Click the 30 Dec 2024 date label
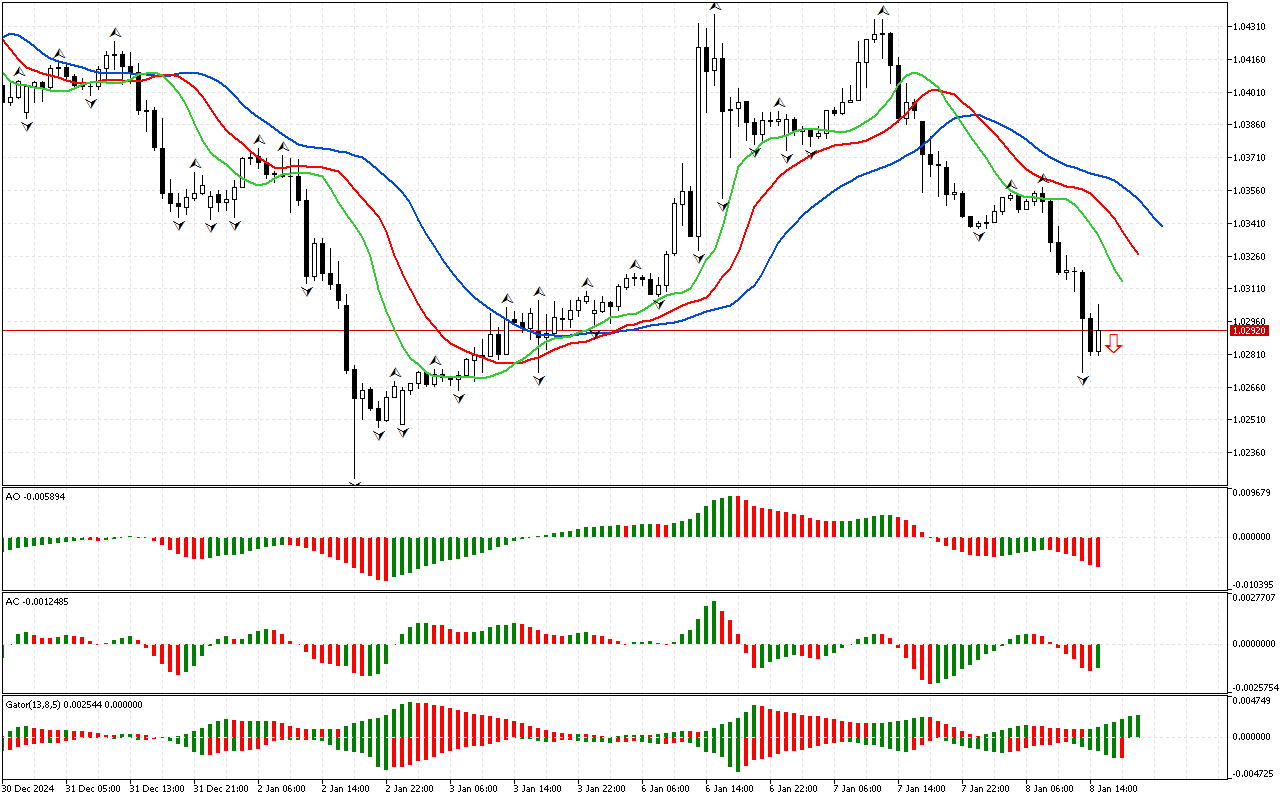 pos(30,788)
